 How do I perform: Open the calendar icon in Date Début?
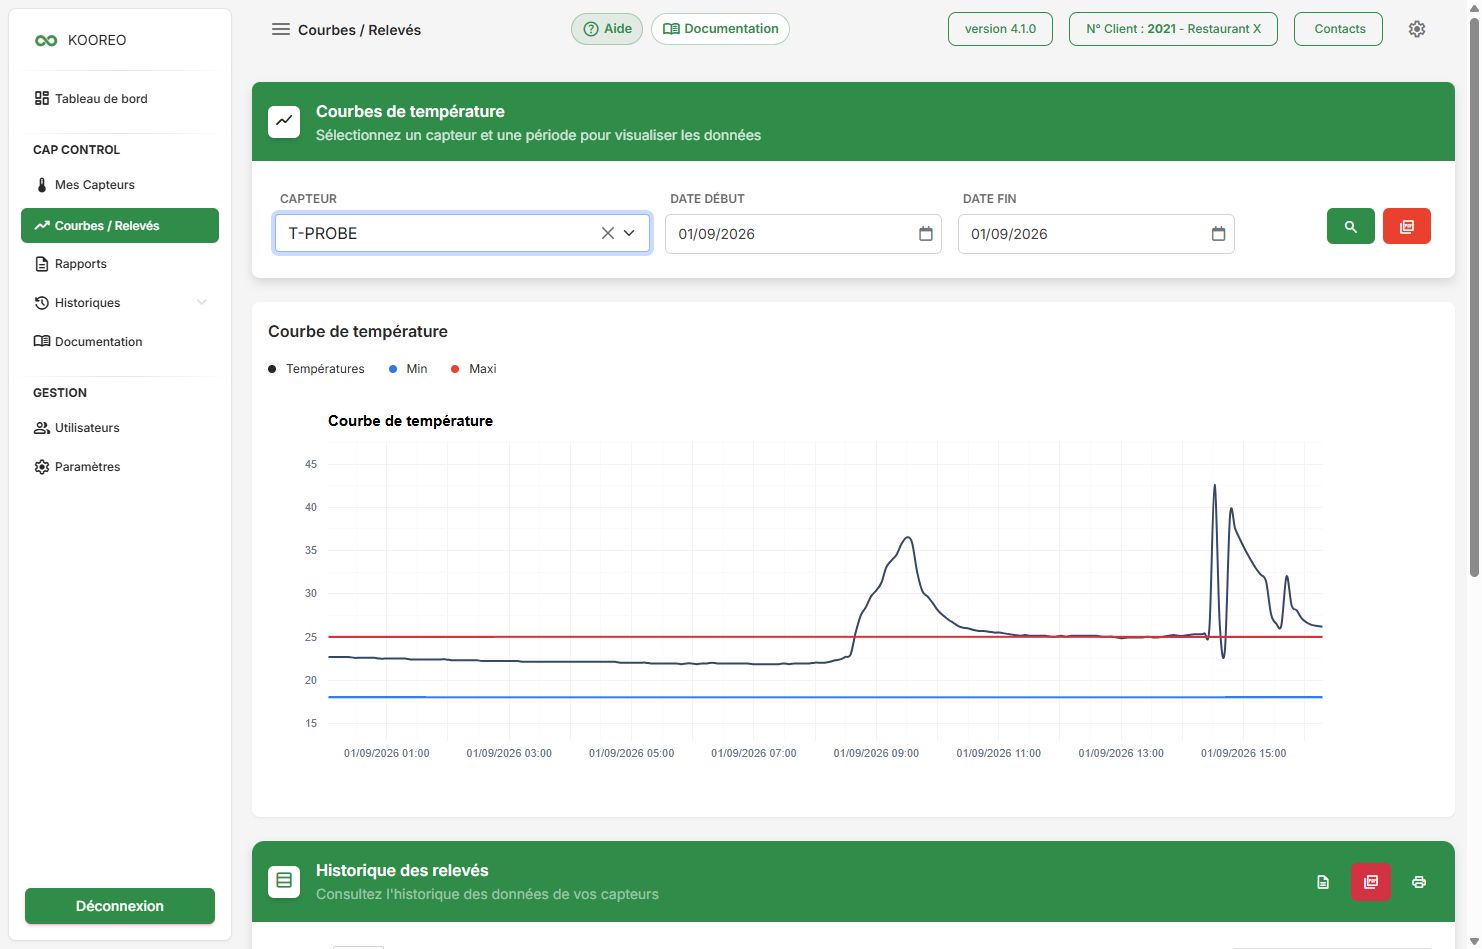click(x=926, y=234)
